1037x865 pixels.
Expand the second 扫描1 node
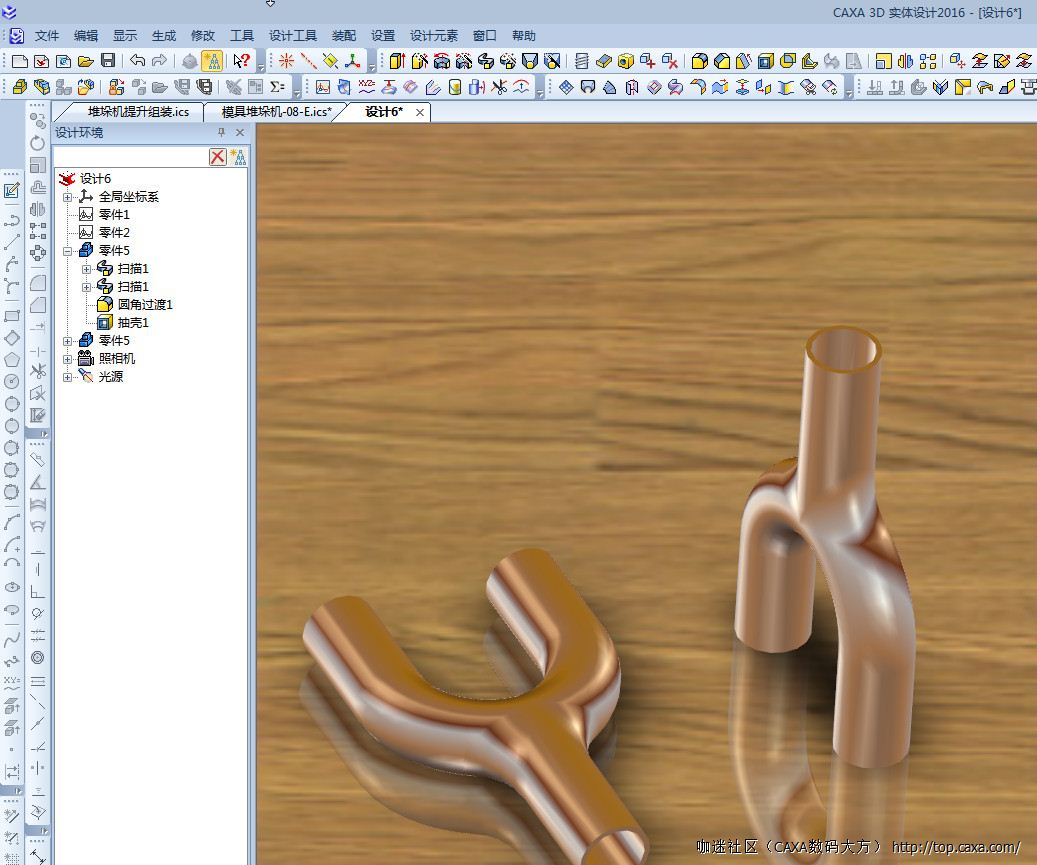click(86, 287)
